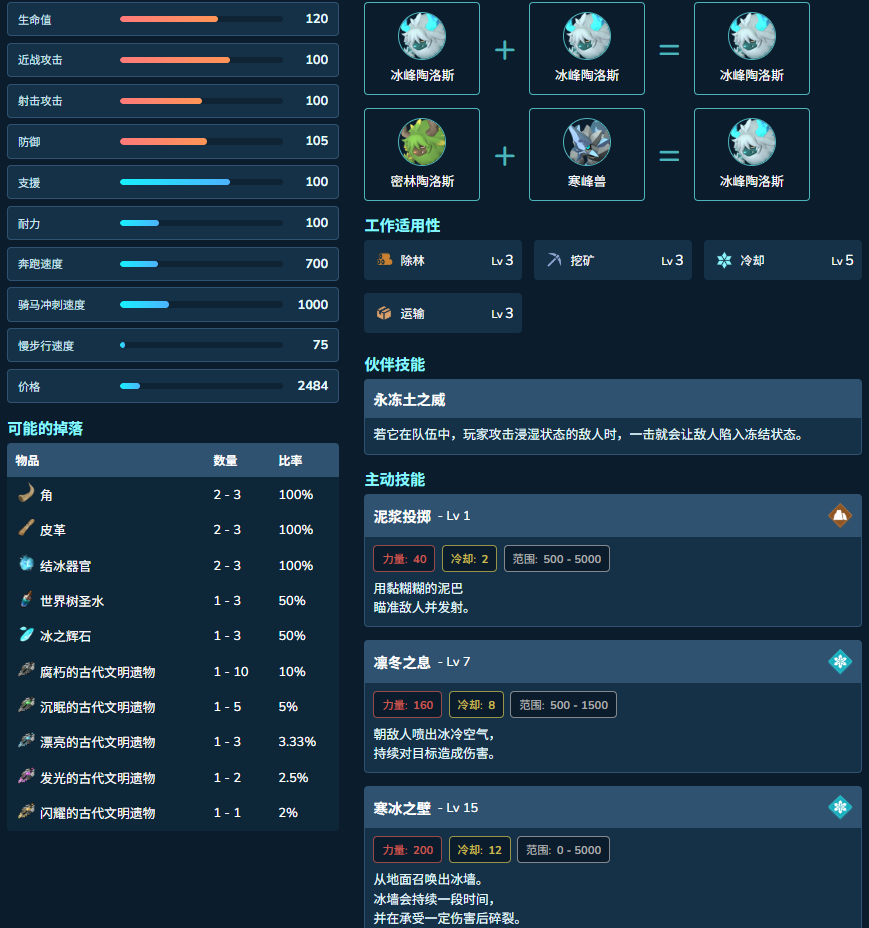Open the 冰之辉石 item link
The height and width of the screenshot is (928, 869).
click(66, 636)
